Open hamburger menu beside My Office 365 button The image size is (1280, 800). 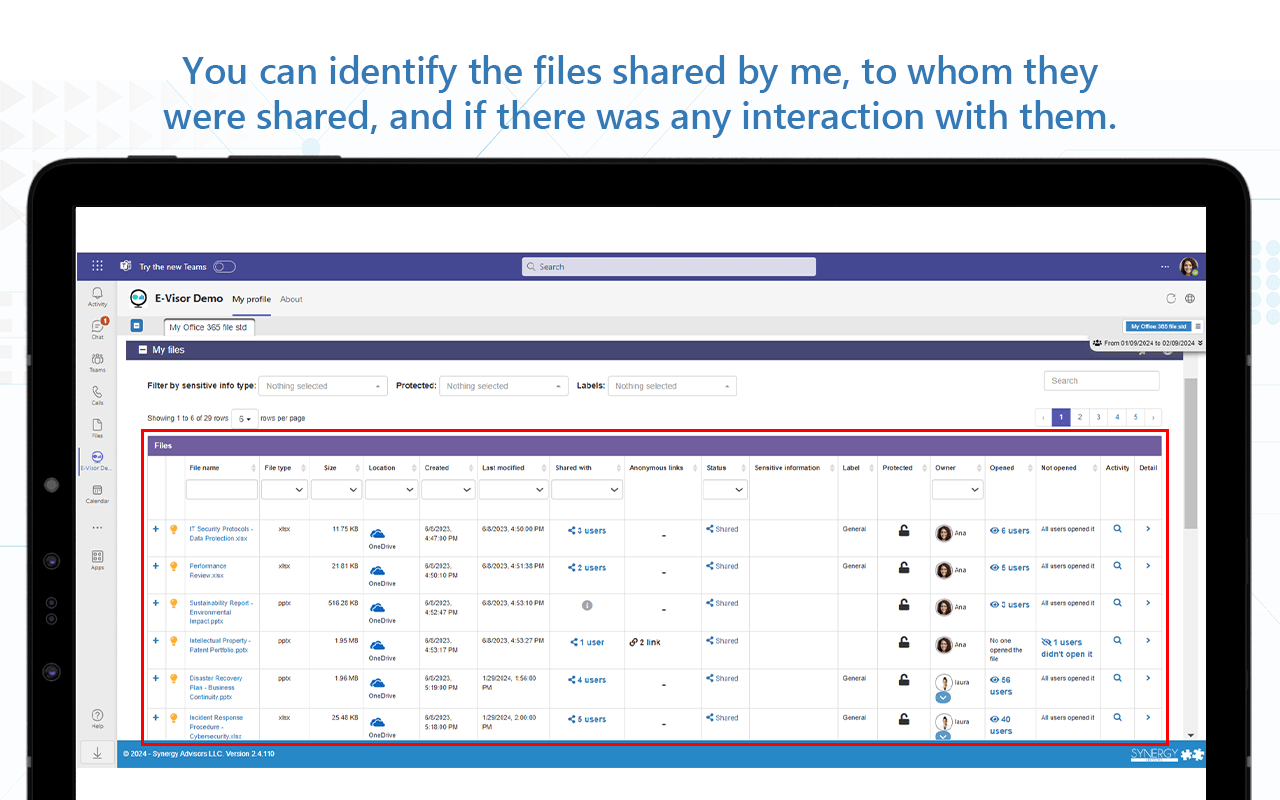1199,326
